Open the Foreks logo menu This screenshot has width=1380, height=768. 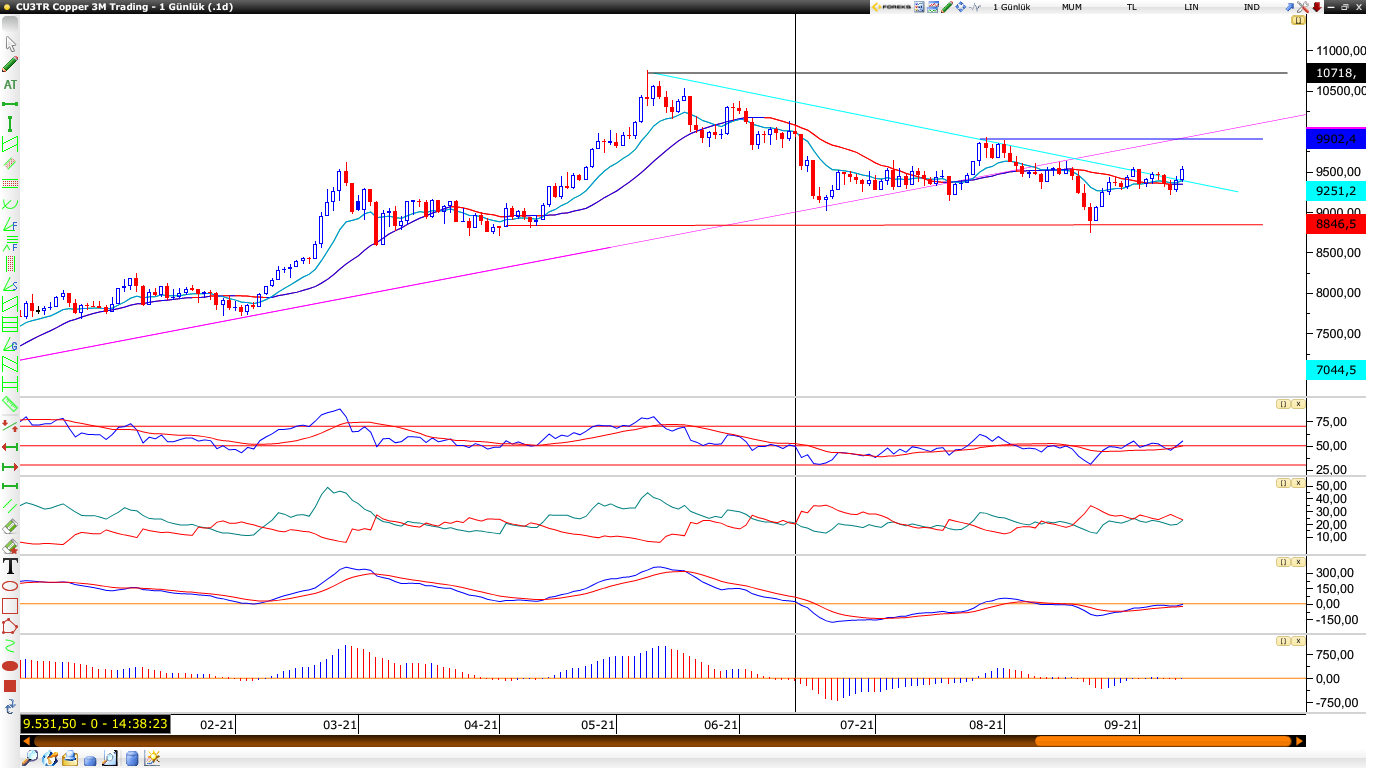point(892,7)
